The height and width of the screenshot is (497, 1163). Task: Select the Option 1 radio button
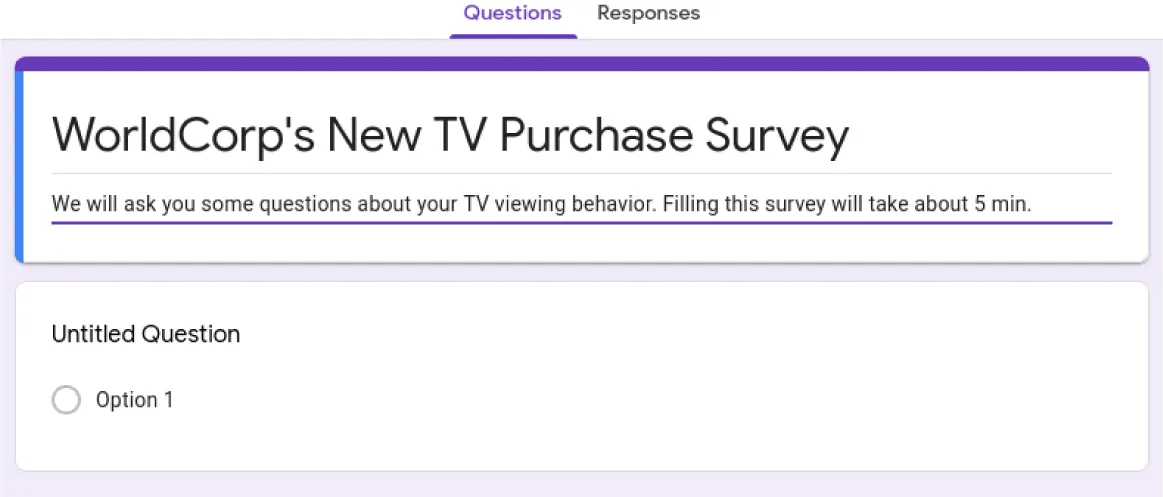pos(66,400)
